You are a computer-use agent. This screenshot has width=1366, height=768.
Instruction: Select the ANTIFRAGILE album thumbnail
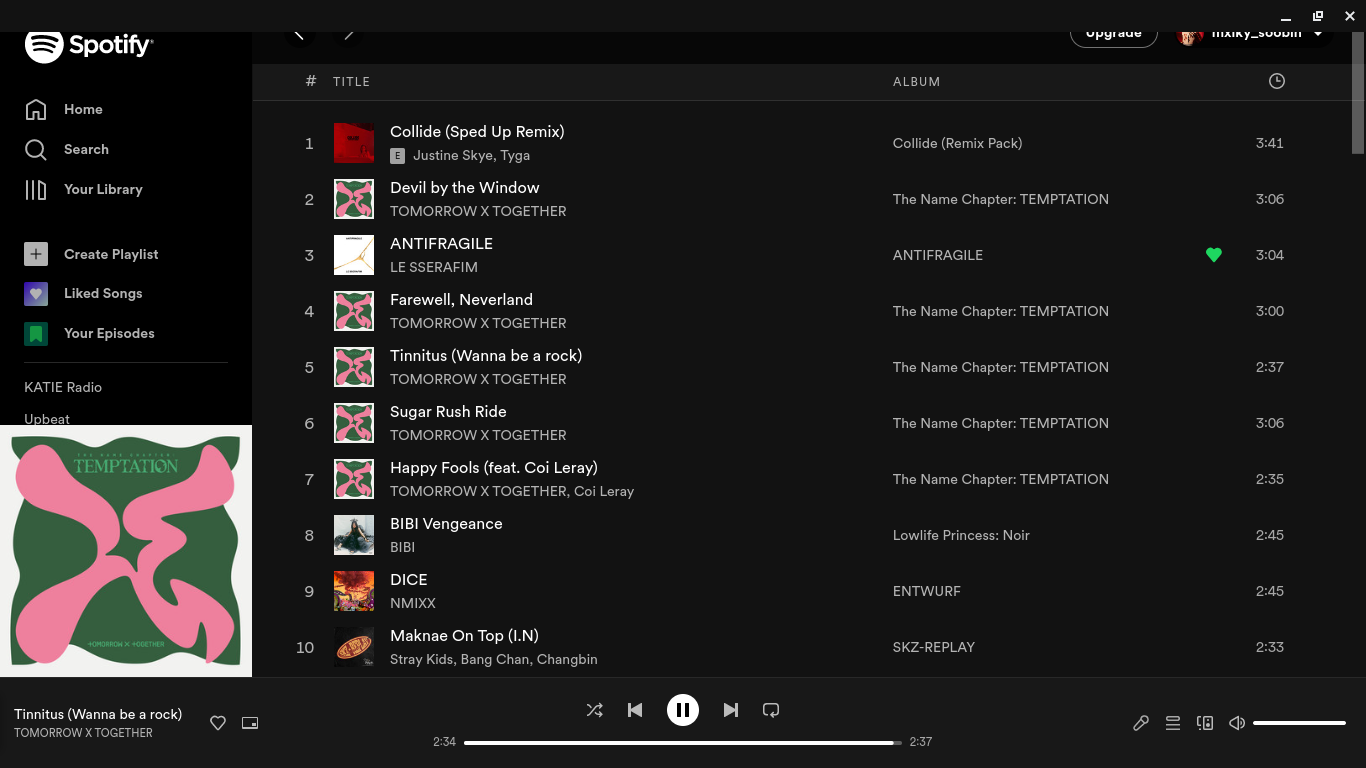coord(354,255)
